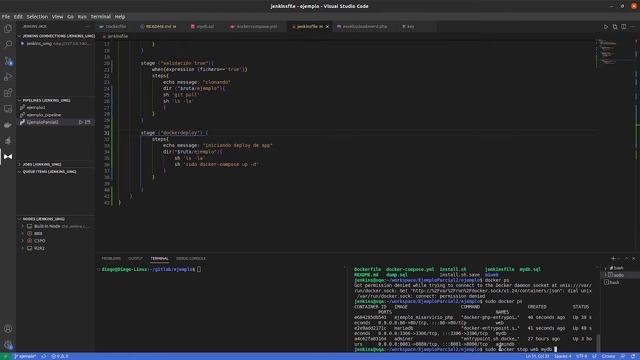Run the EjemploParcial1 pipeline play icon
The height and width of the screenshot is (360, 640).
click(x=81, y=122)
